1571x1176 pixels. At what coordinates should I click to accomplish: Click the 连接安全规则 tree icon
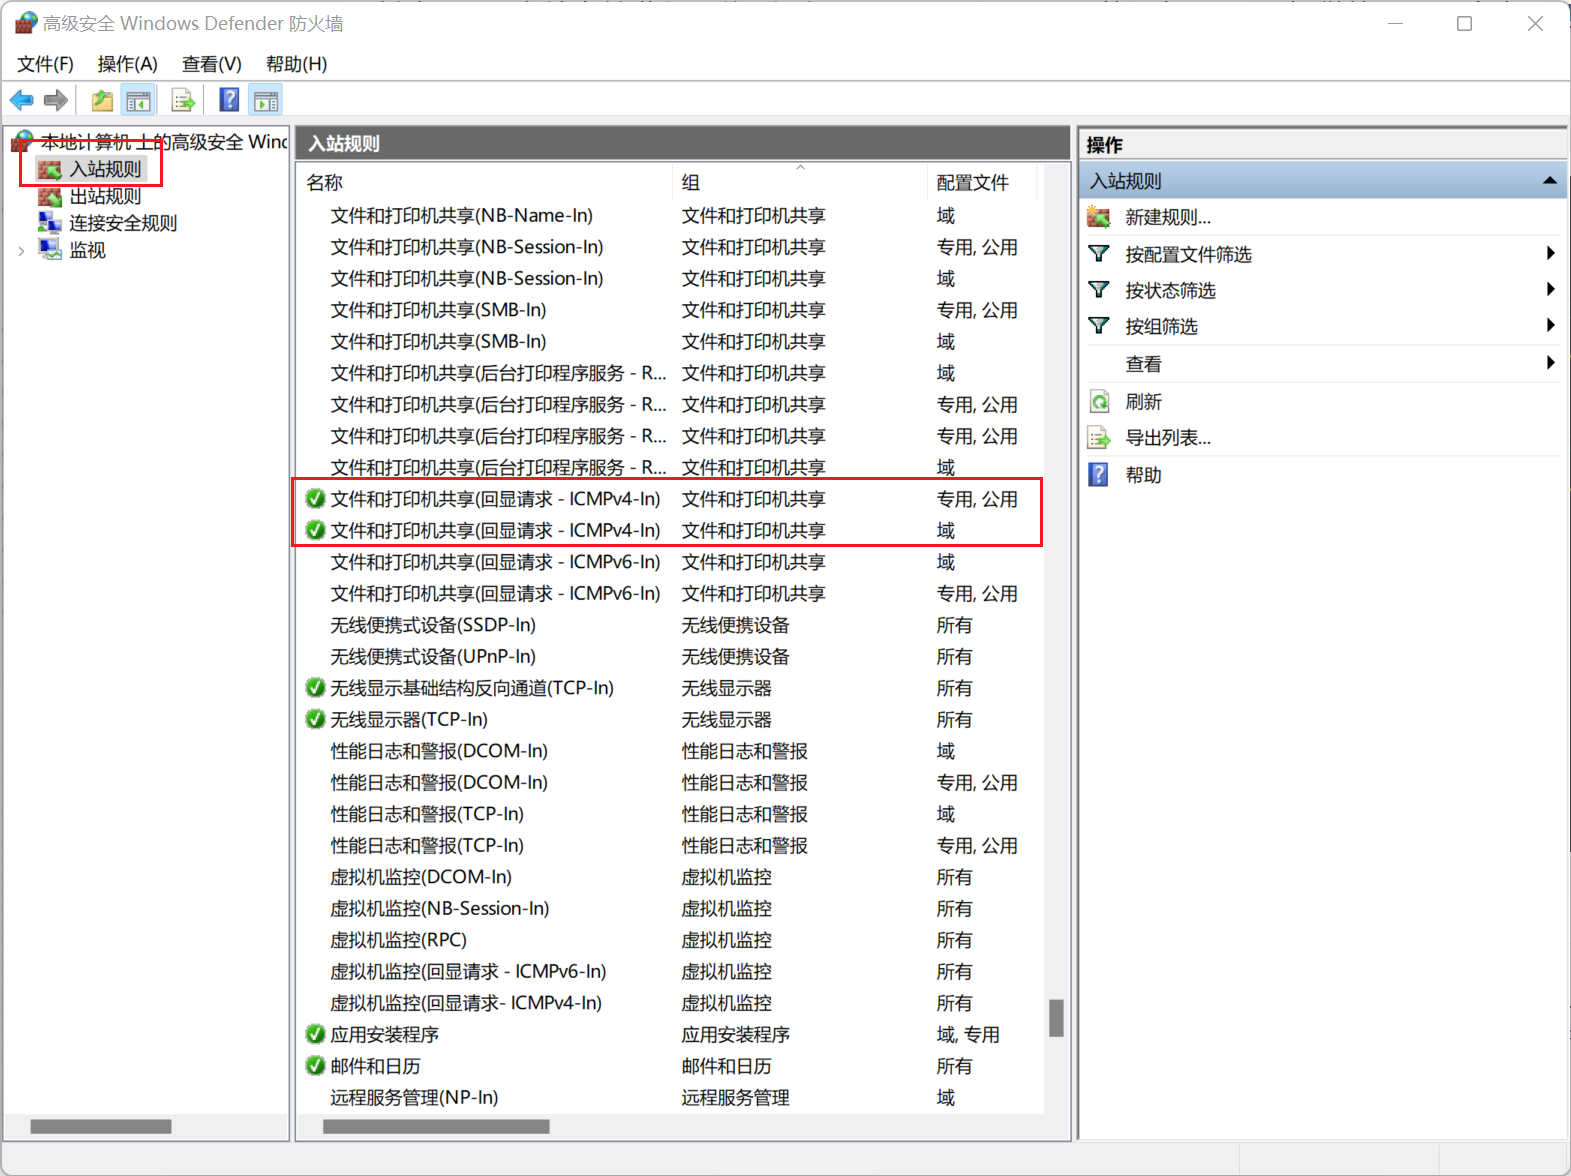click(x=50, y=222)
